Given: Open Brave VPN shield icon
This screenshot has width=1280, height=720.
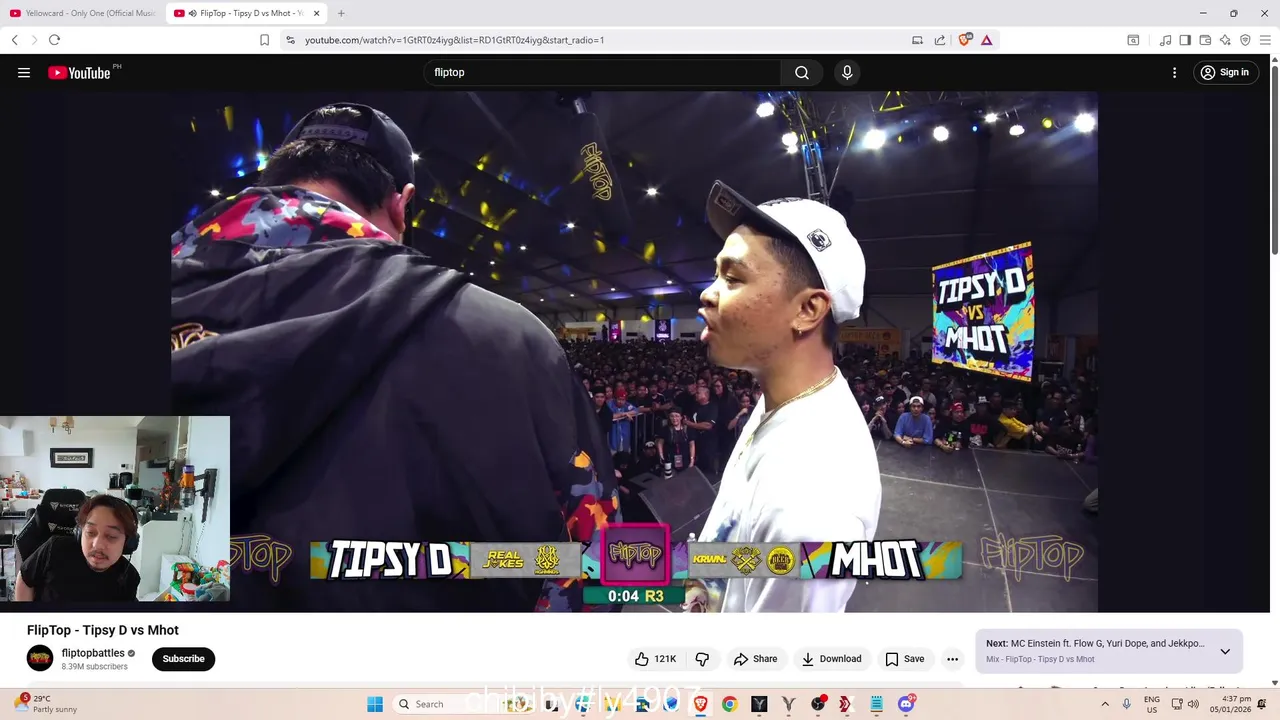Looking at the screenshot, I should (1245, 40).
